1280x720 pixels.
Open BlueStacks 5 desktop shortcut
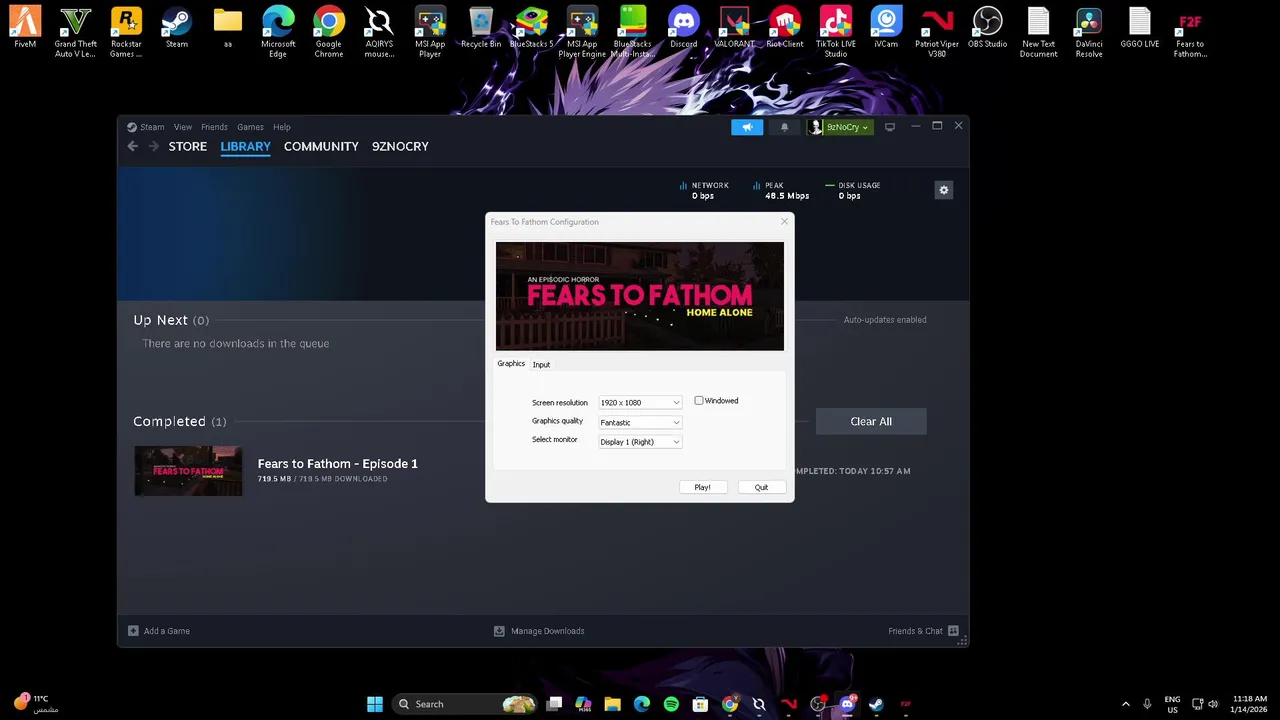tap(531, 29)
